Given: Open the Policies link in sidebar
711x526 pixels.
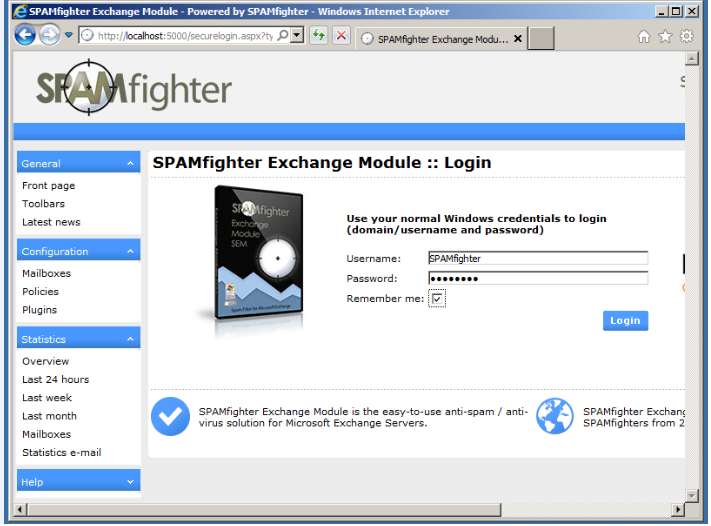Looking at the screenshot, I should pos(41,292).
